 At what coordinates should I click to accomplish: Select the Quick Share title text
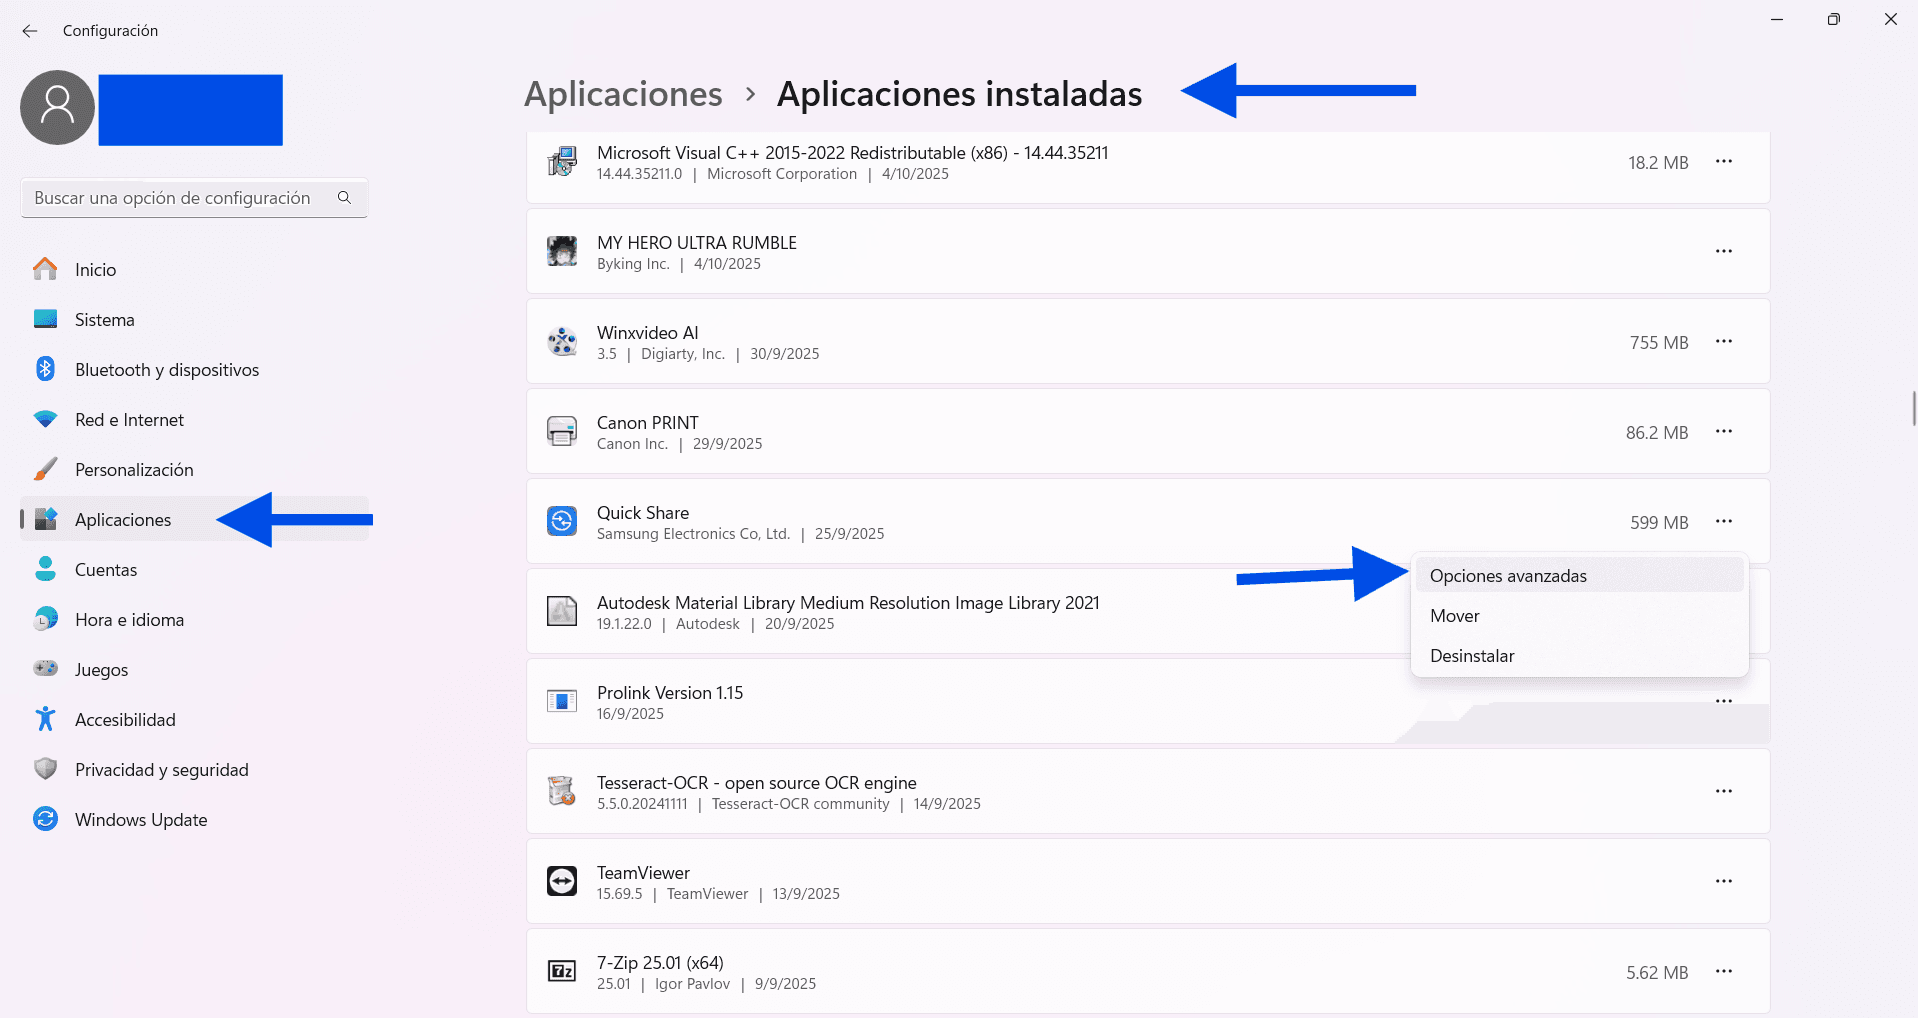coord(643,513)
